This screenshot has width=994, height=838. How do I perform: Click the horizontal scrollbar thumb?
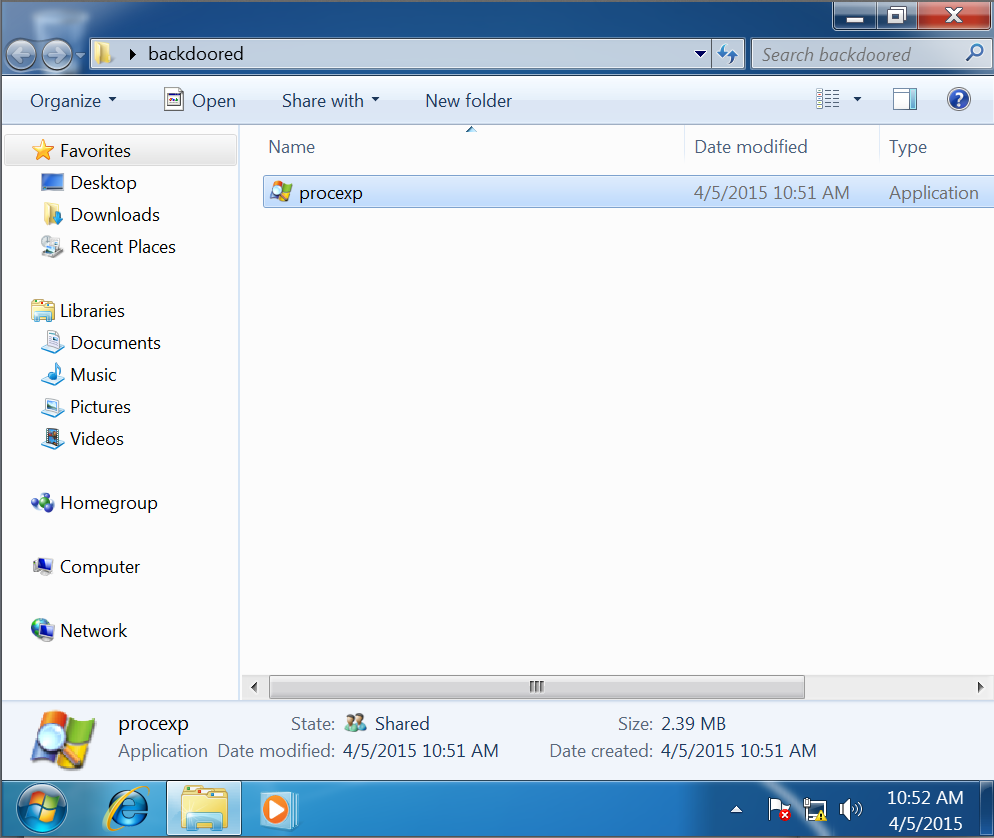point(536,687)
